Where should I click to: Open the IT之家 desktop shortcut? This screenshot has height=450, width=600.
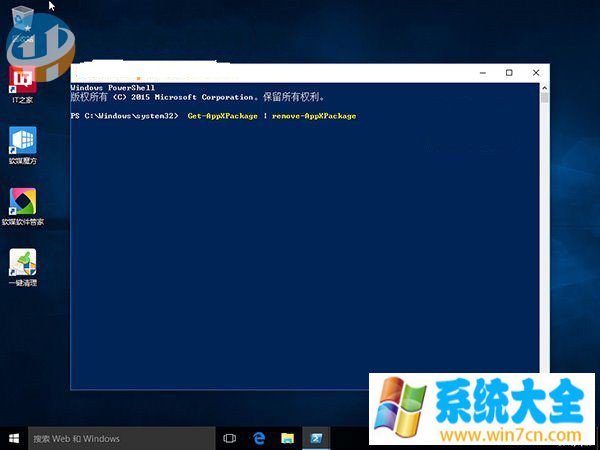(x=23, y=84)
